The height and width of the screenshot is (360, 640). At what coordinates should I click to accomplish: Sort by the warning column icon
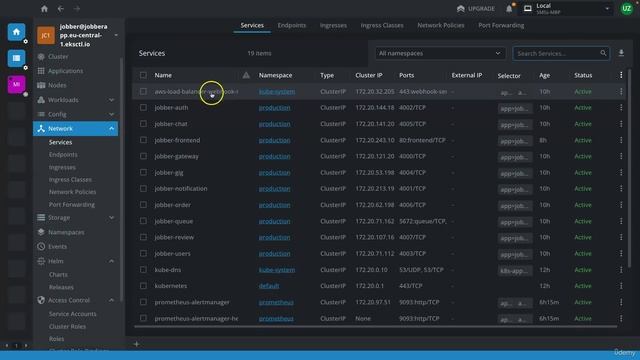coord(246,75)
